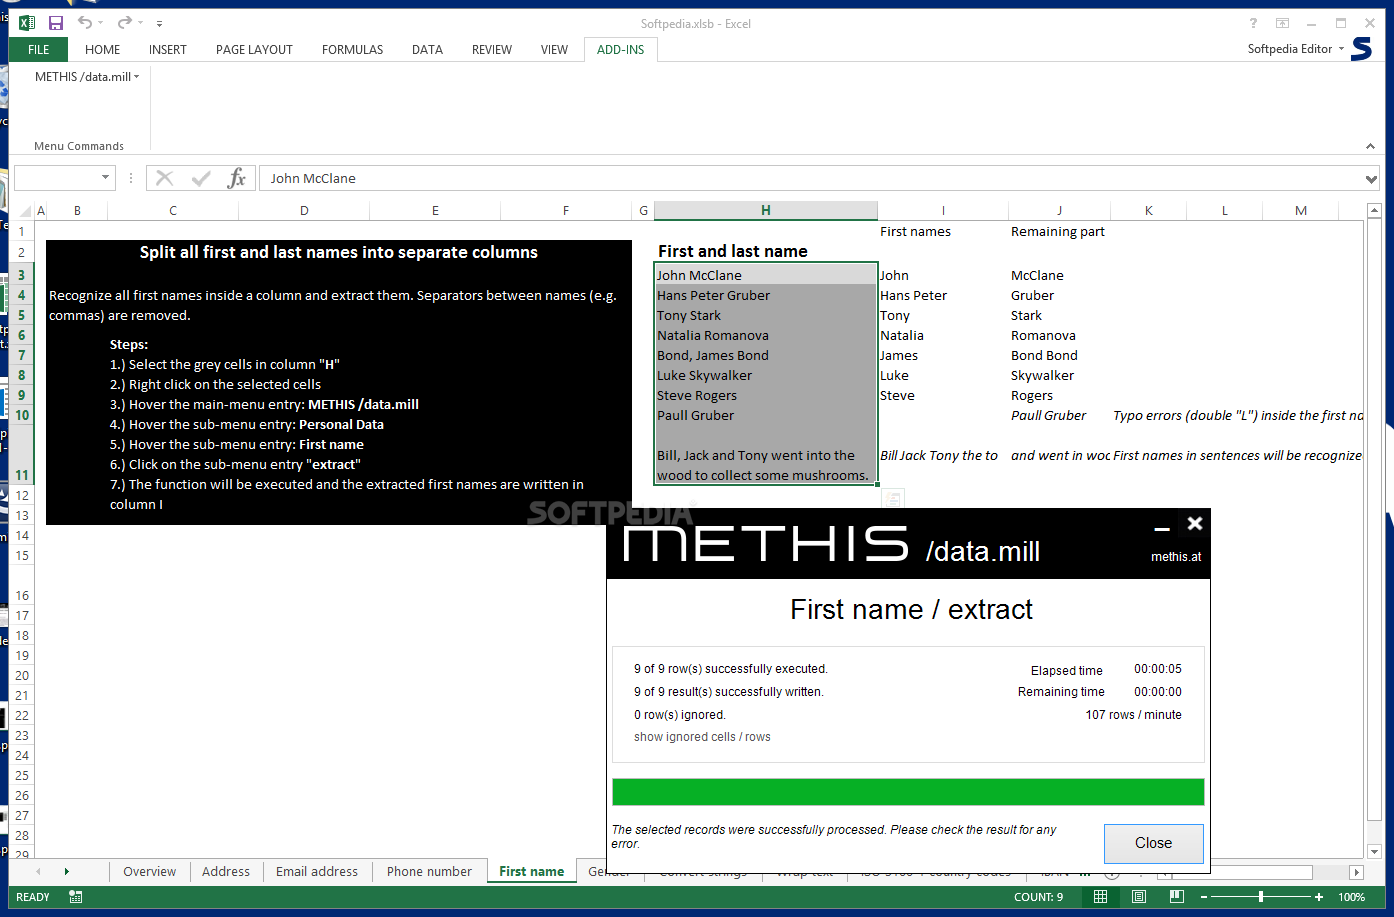
Task: Minimize the METHIS dialog
Action: coord(1162,527)
